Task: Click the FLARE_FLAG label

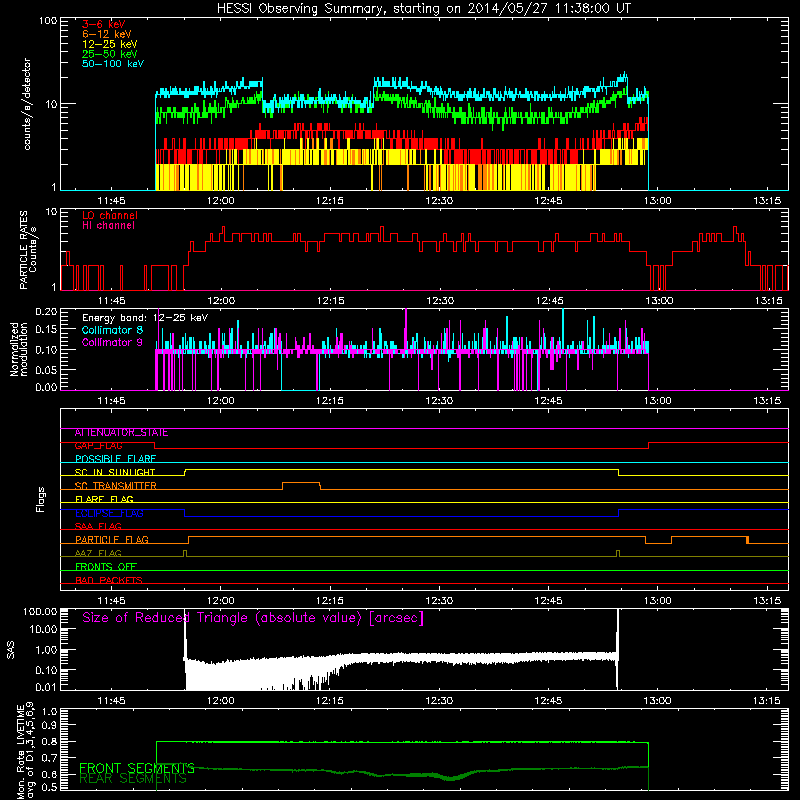Action: [x=104, y=499]
